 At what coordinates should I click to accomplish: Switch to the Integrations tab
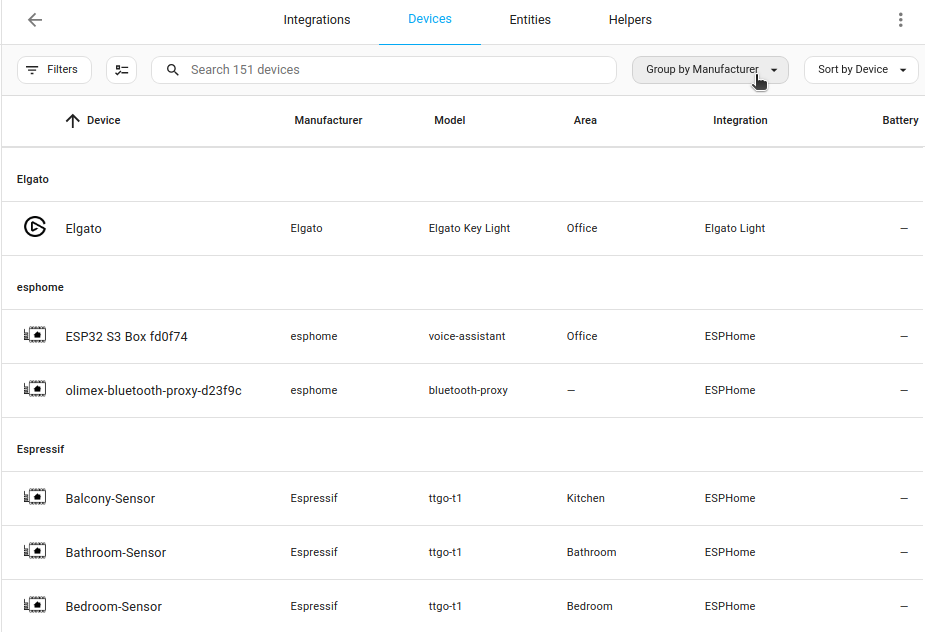316,20
